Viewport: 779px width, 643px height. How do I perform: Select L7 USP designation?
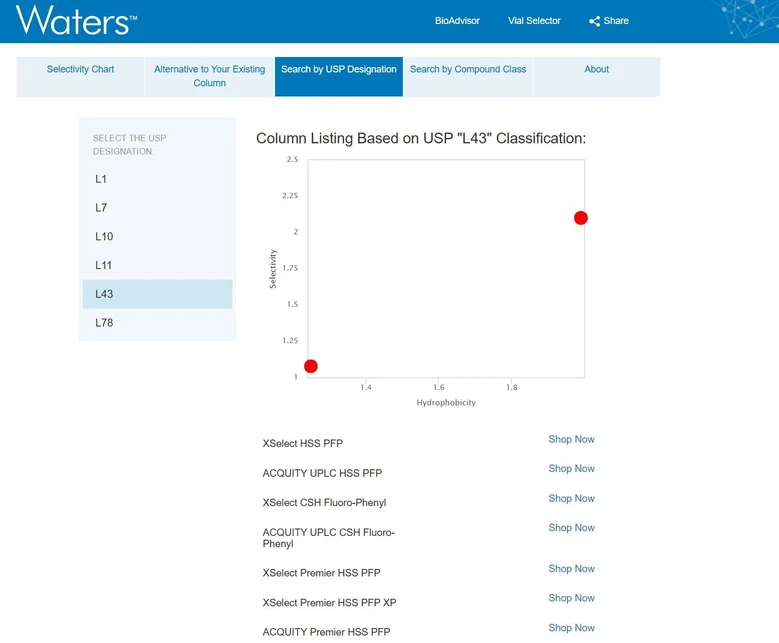point(157,208)
